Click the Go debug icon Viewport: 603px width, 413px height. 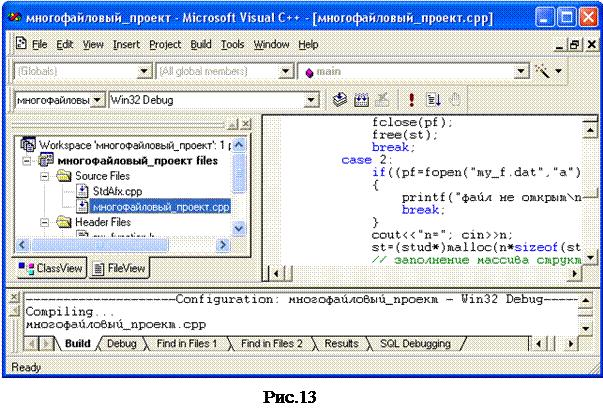[433, 100]
